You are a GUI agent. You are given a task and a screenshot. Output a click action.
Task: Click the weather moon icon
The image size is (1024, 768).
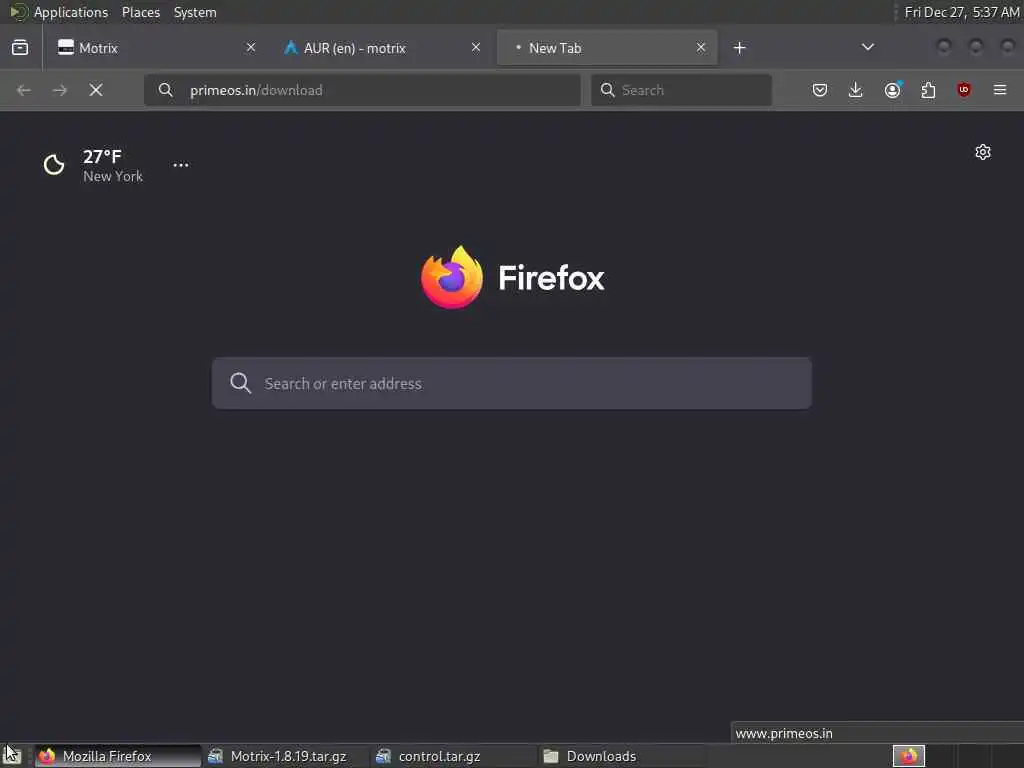[x=54, y=165]
